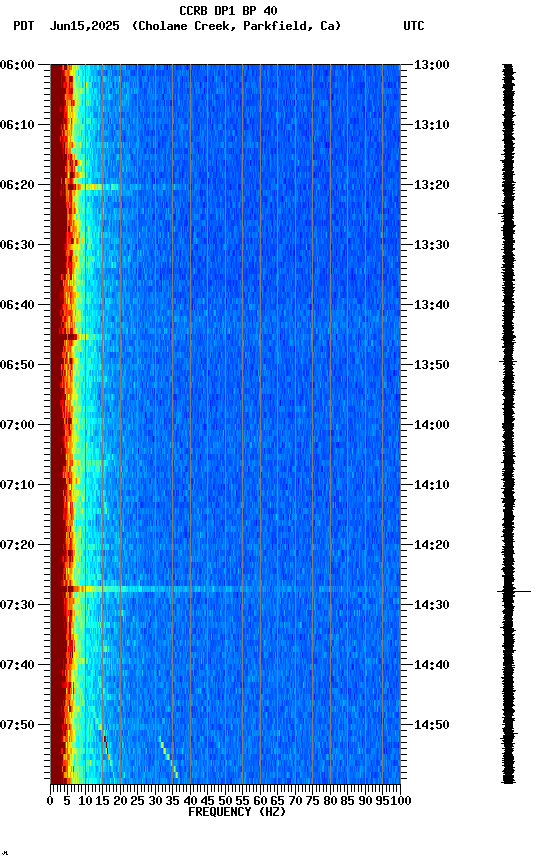Click the 13:40 UTC time label
552x864 pixels.
[432, 305]
